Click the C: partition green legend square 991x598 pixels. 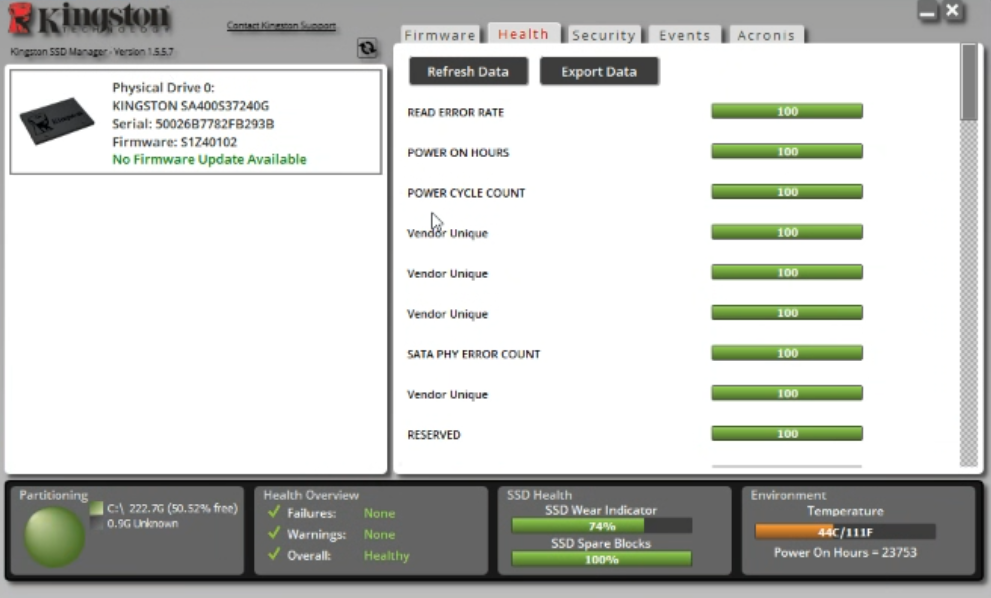tap(96, 508)
